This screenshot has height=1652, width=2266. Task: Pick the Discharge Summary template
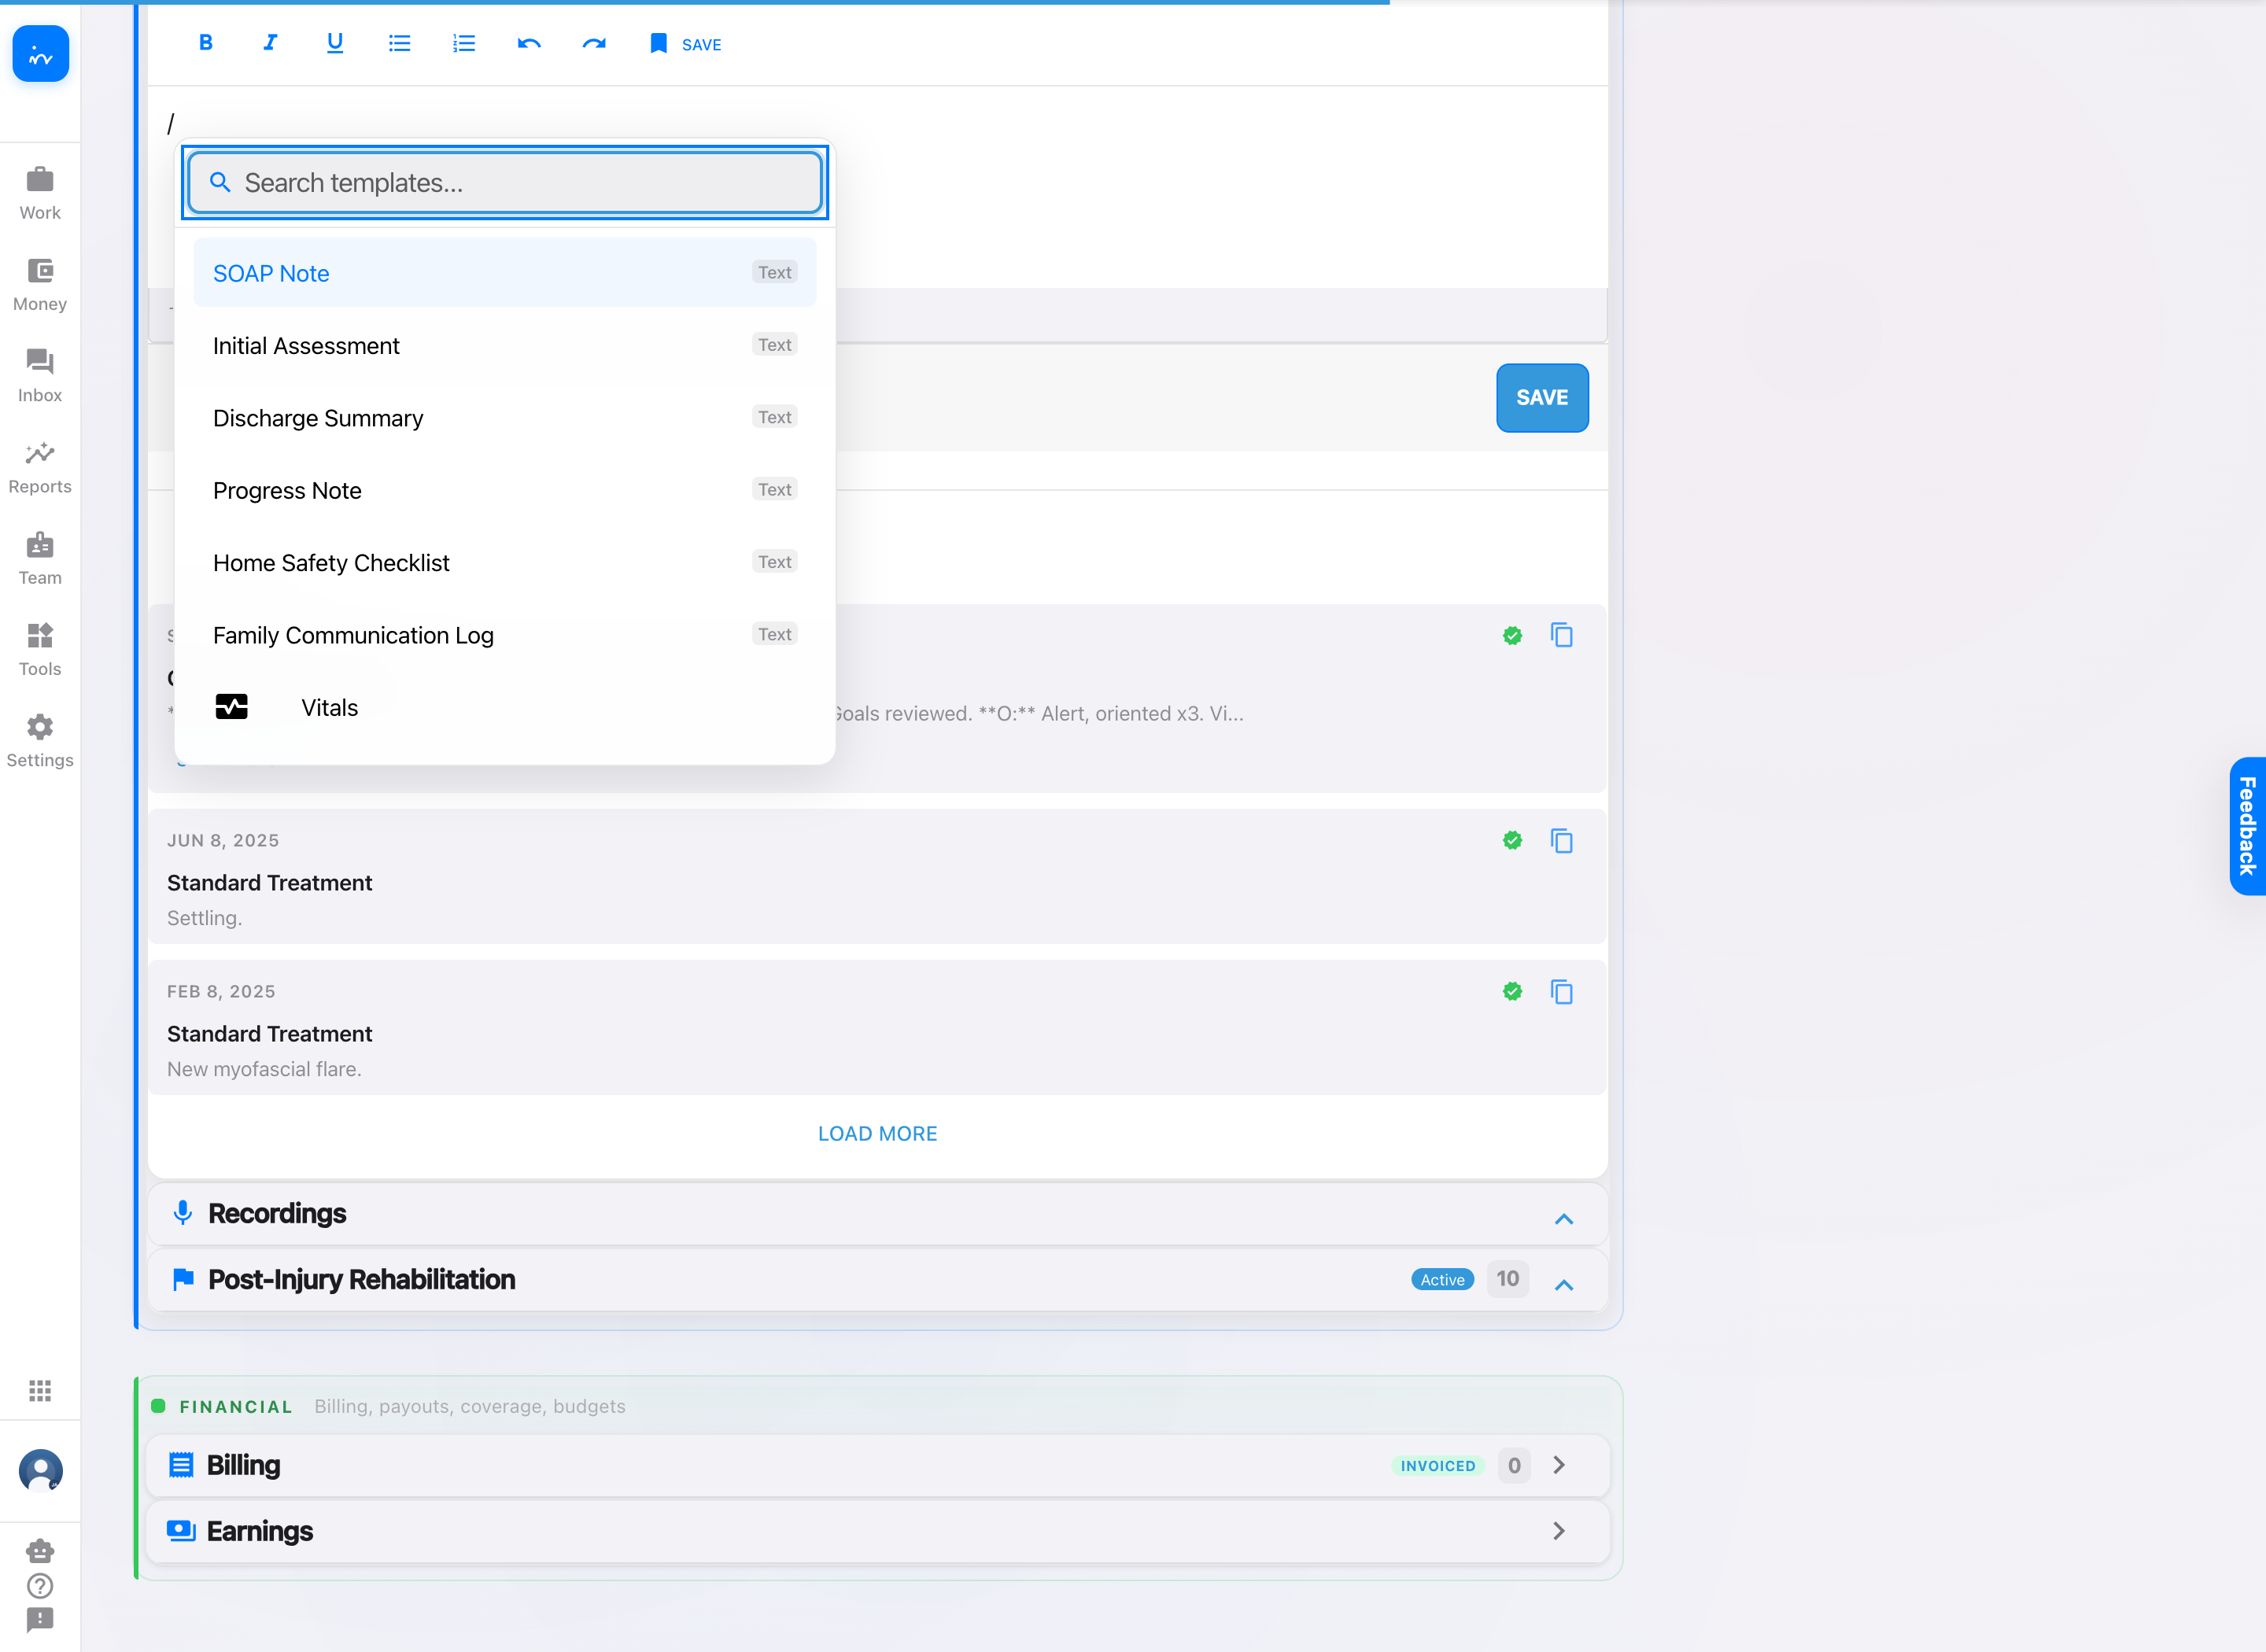(505, 418)
